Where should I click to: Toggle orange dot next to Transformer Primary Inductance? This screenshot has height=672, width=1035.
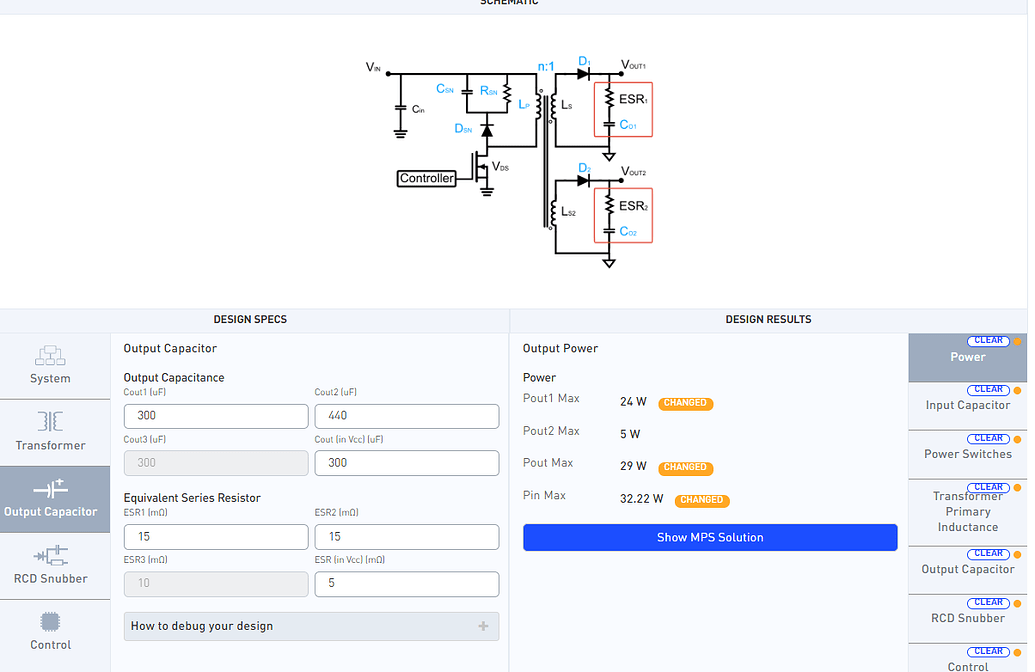coord(1017,487)
